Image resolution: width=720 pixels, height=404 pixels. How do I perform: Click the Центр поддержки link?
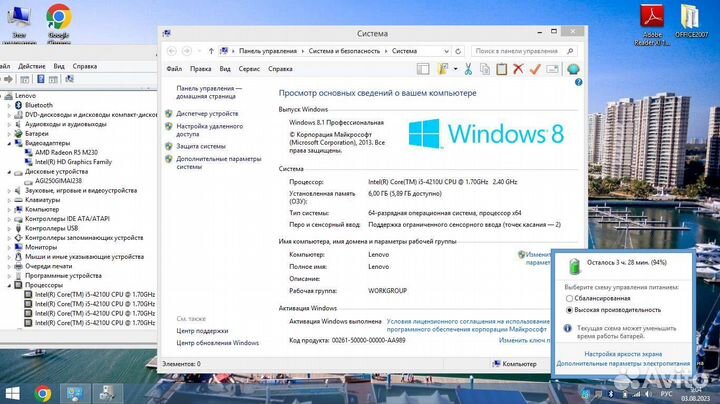[x=202, y=331]
